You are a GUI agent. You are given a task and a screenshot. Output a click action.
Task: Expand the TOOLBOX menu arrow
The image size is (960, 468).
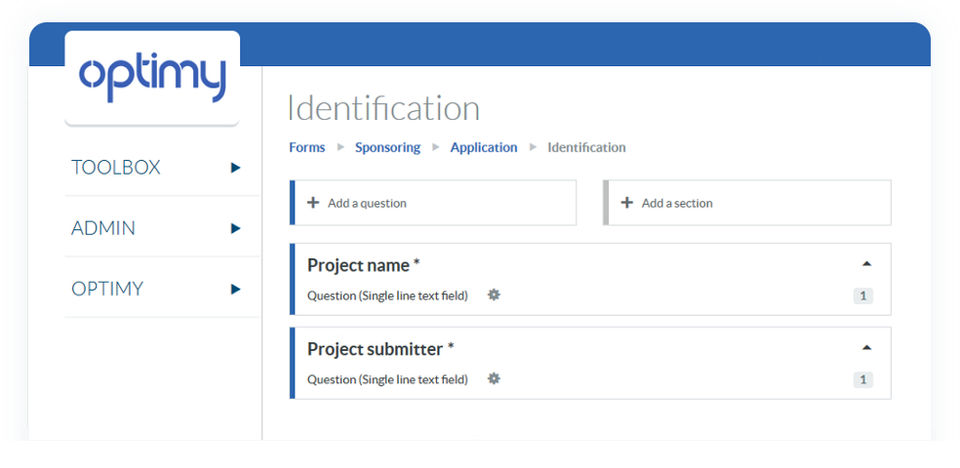point(236,168)
